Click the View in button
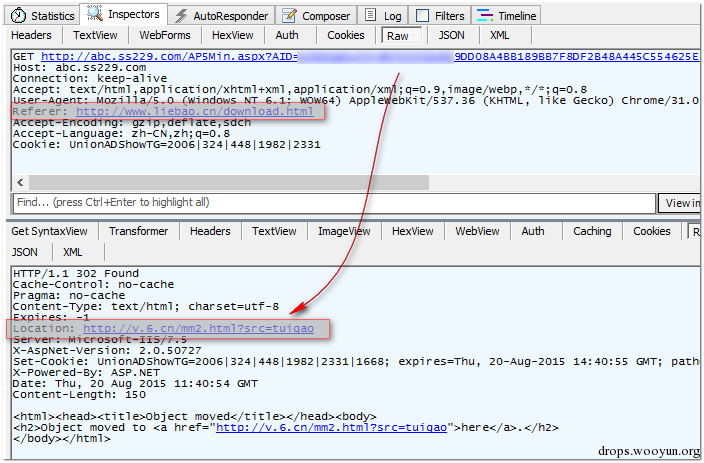Image resolution: width=704 pixels, height=463 pixels. [680, 203]
